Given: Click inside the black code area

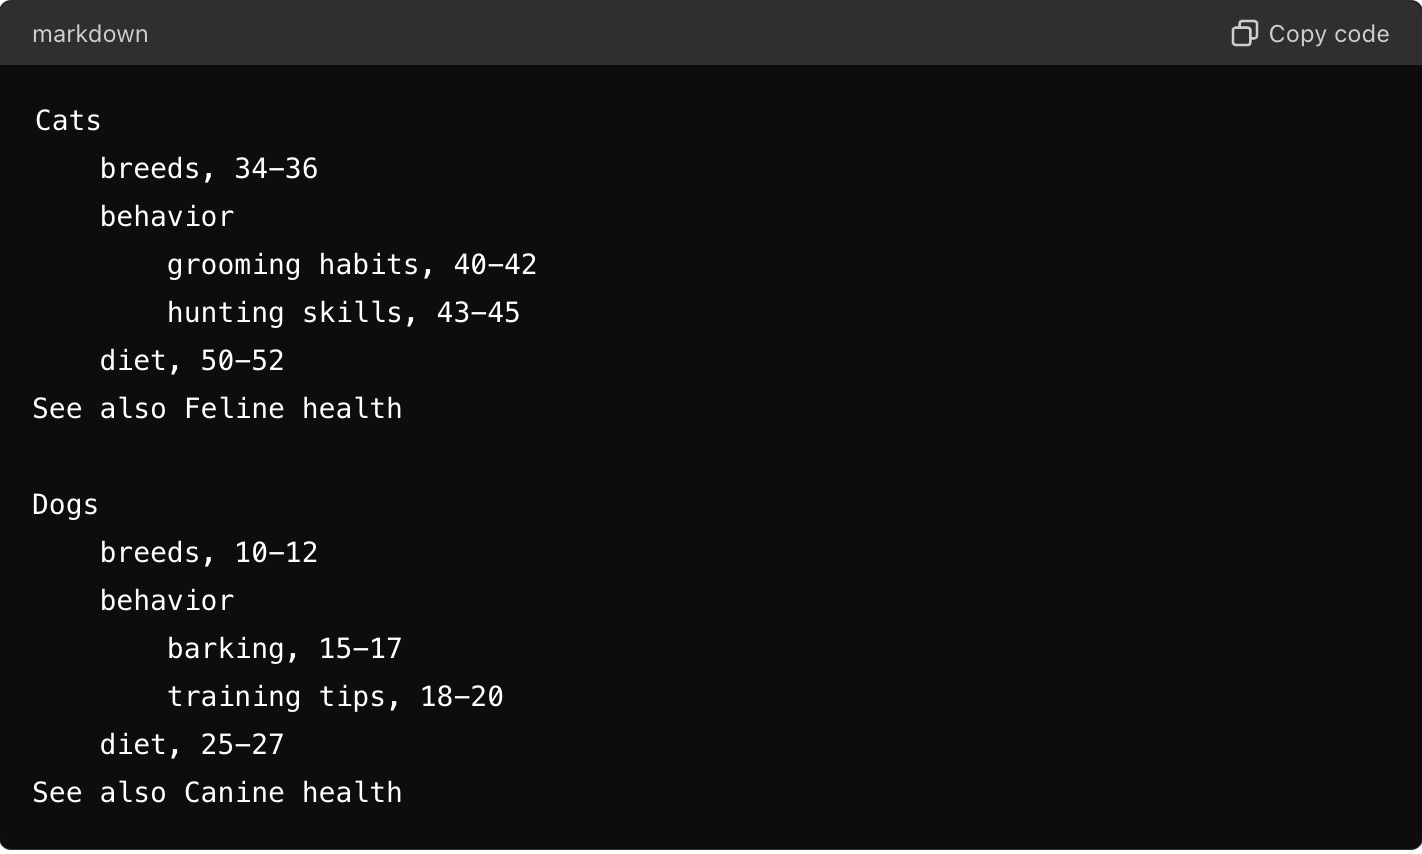Looking at the screenshot, I should coord(800,450).
